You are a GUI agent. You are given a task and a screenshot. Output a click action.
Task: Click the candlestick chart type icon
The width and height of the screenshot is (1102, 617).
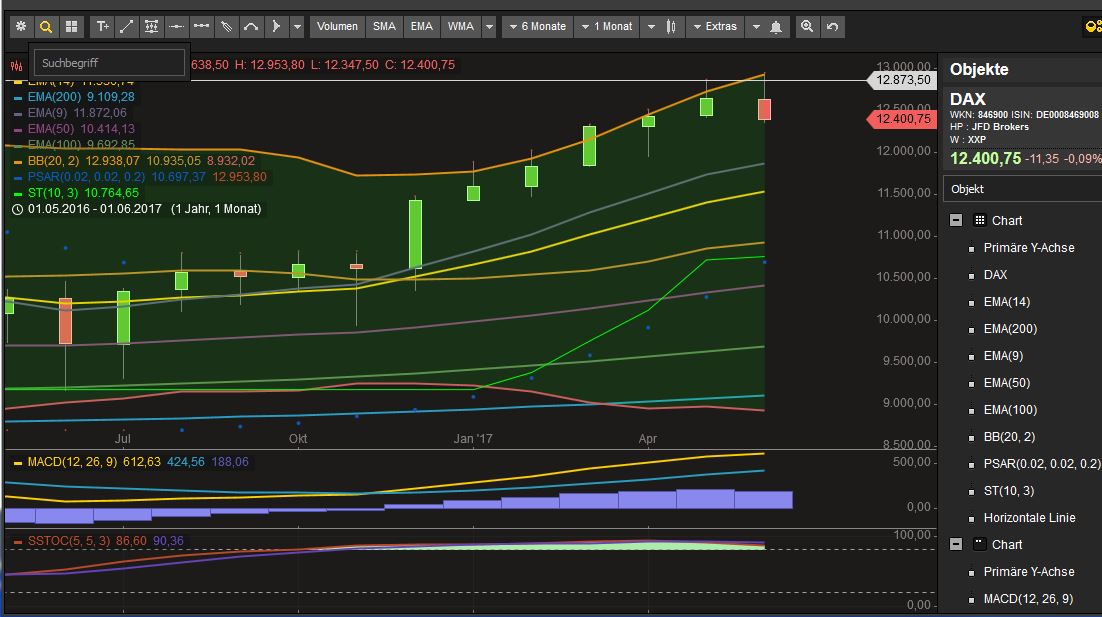(671, 27)
